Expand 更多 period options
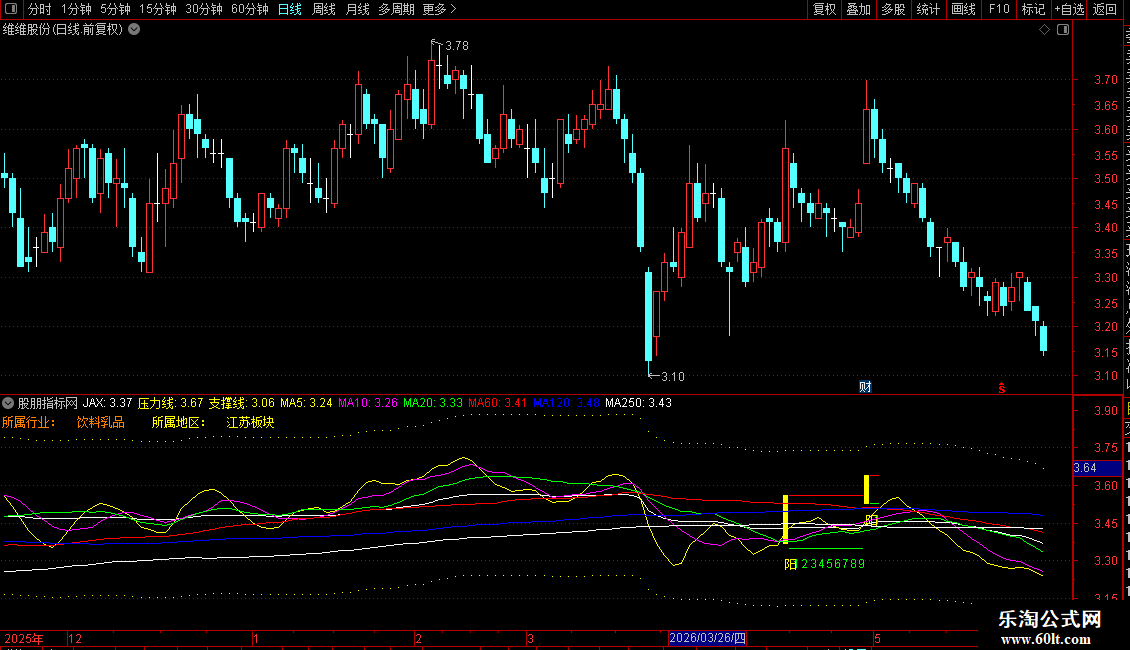 pos(439,9)
